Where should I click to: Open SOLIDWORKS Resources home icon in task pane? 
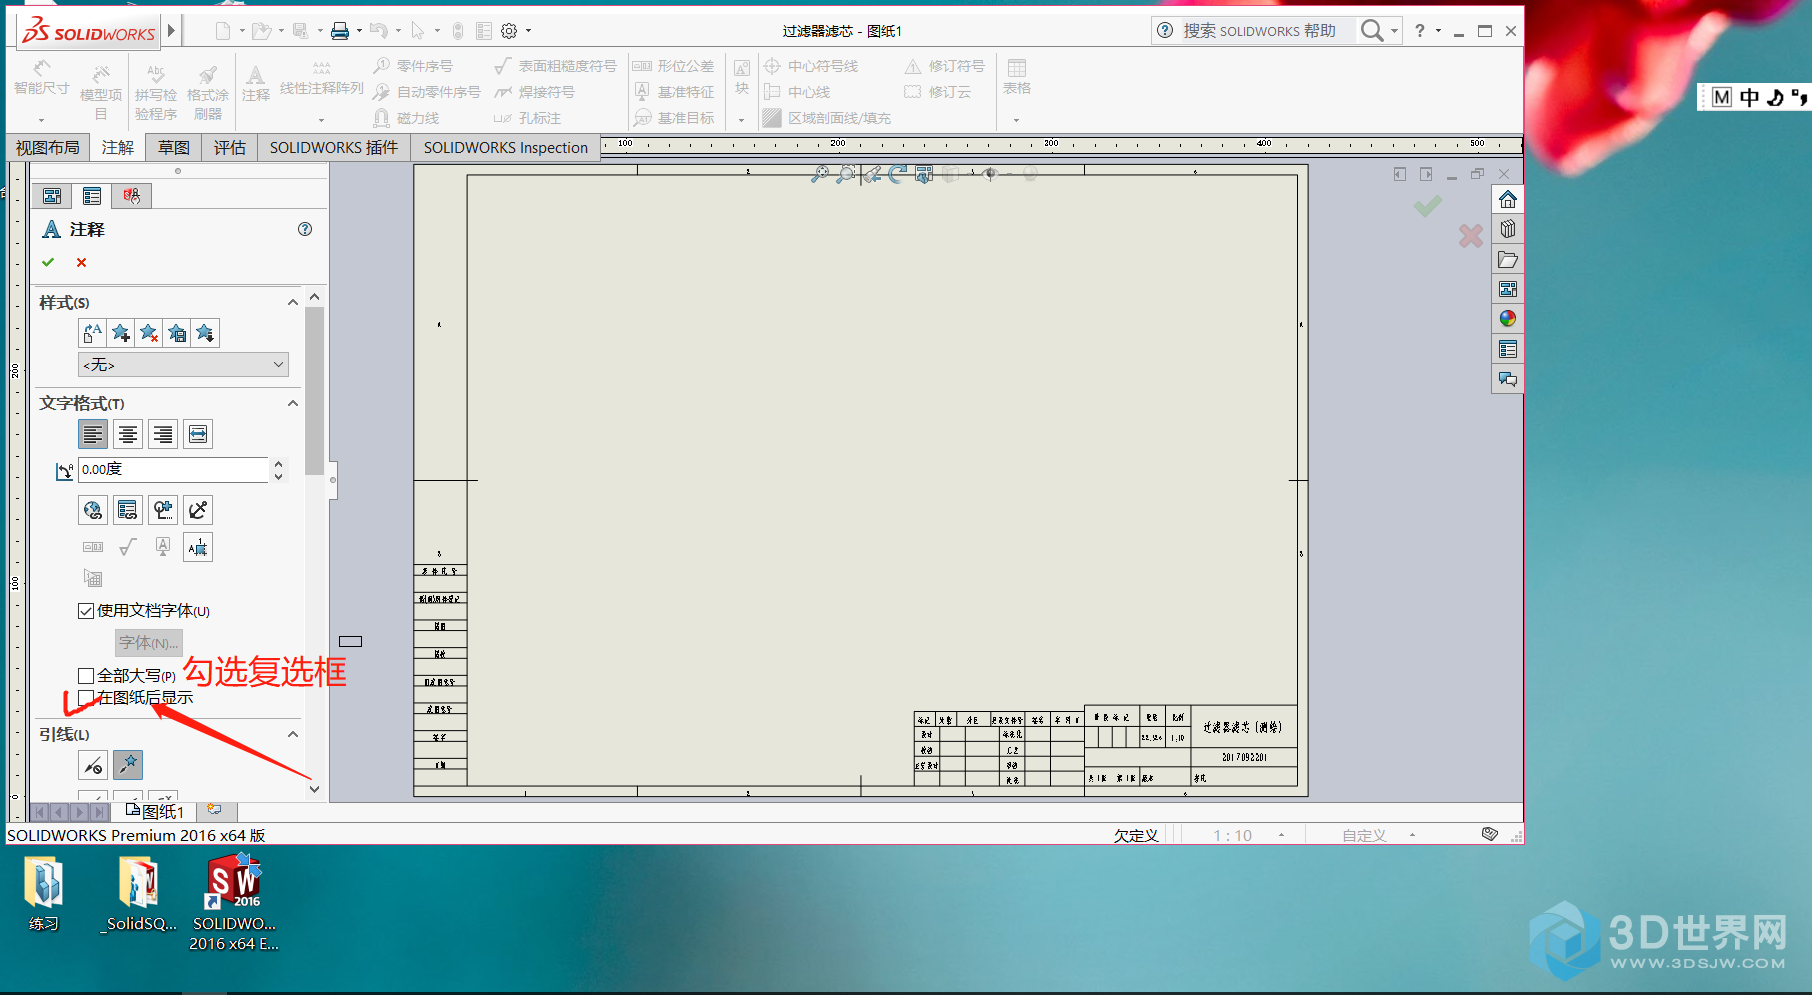pos(1508,199)
